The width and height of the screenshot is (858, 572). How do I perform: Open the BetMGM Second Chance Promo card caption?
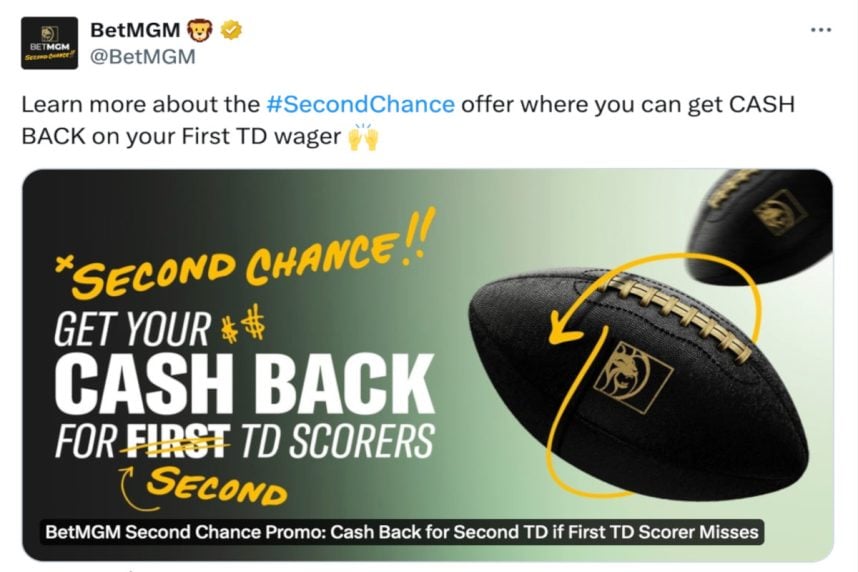pos(402,532)
